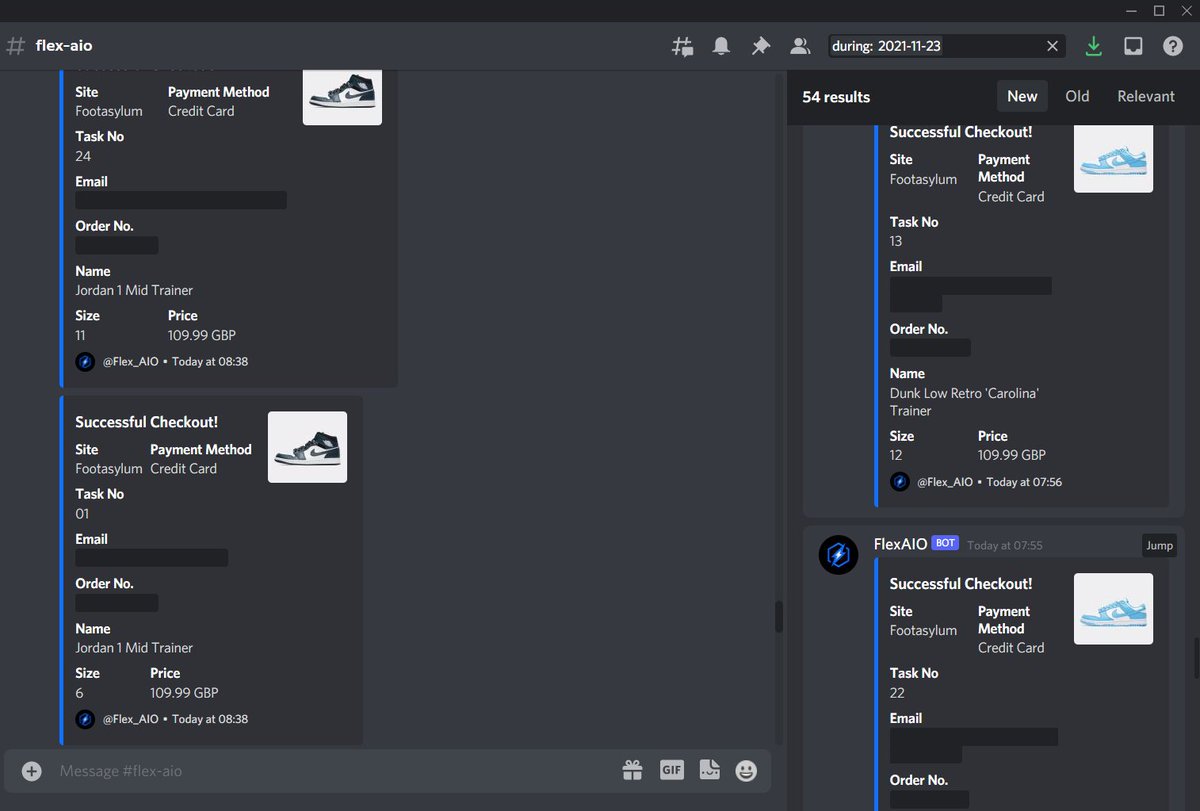Image resolution: width=1200 pixels, height=811 pixels.
Task: Open the Threads icon in channel header
Action: [683, 46]
